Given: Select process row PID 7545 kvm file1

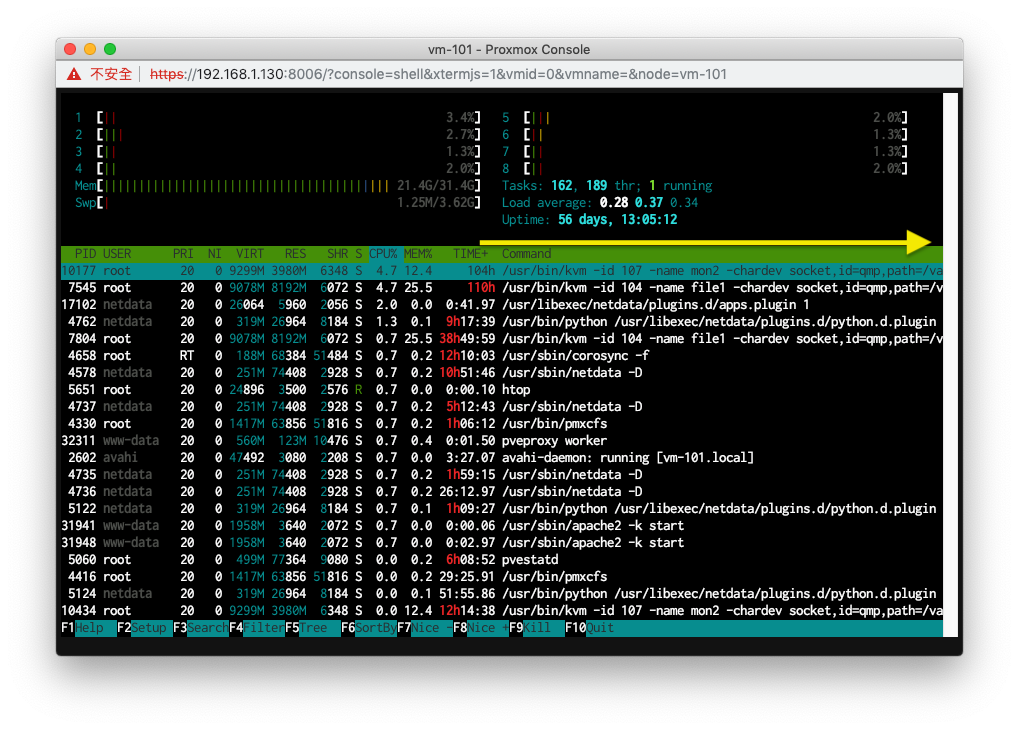Looking at the screenshot, I should point(502,288).
